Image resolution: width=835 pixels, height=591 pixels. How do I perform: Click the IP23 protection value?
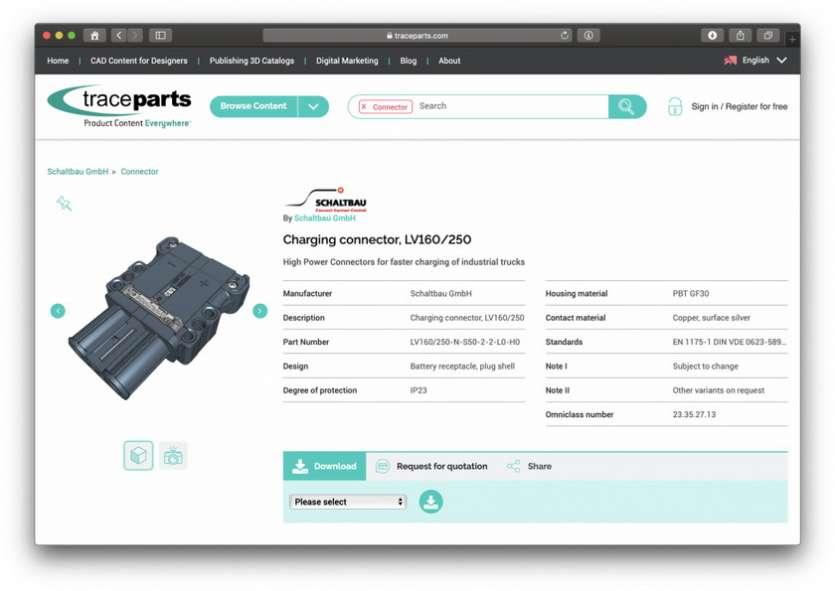[419, 390]
